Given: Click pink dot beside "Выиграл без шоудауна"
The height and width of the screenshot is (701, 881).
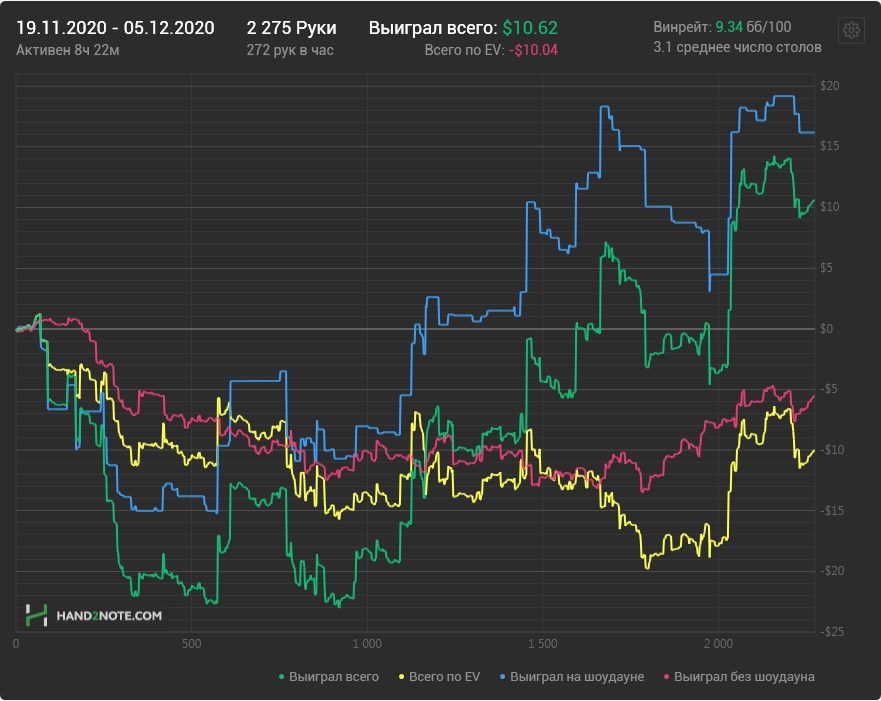Looking at the screenshot, I should click(666, 677).
